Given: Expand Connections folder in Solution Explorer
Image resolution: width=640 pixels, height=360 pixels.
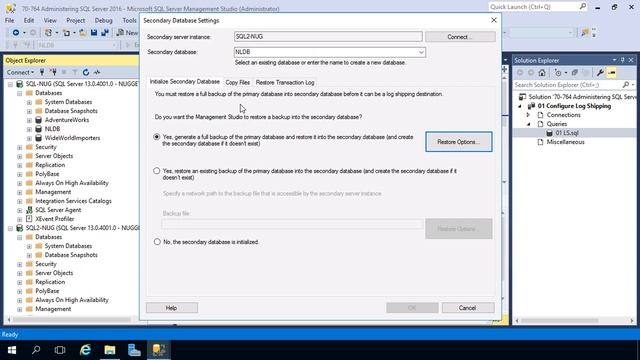Looking at the screenshot, I should [529, 115].
